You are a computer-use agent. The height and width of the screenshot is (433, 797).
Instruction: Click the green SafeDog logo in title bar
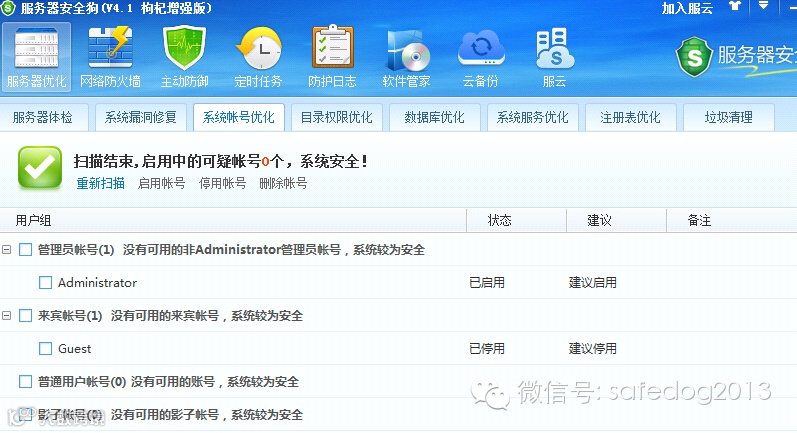pyautogui.click(x=8, y=8)
